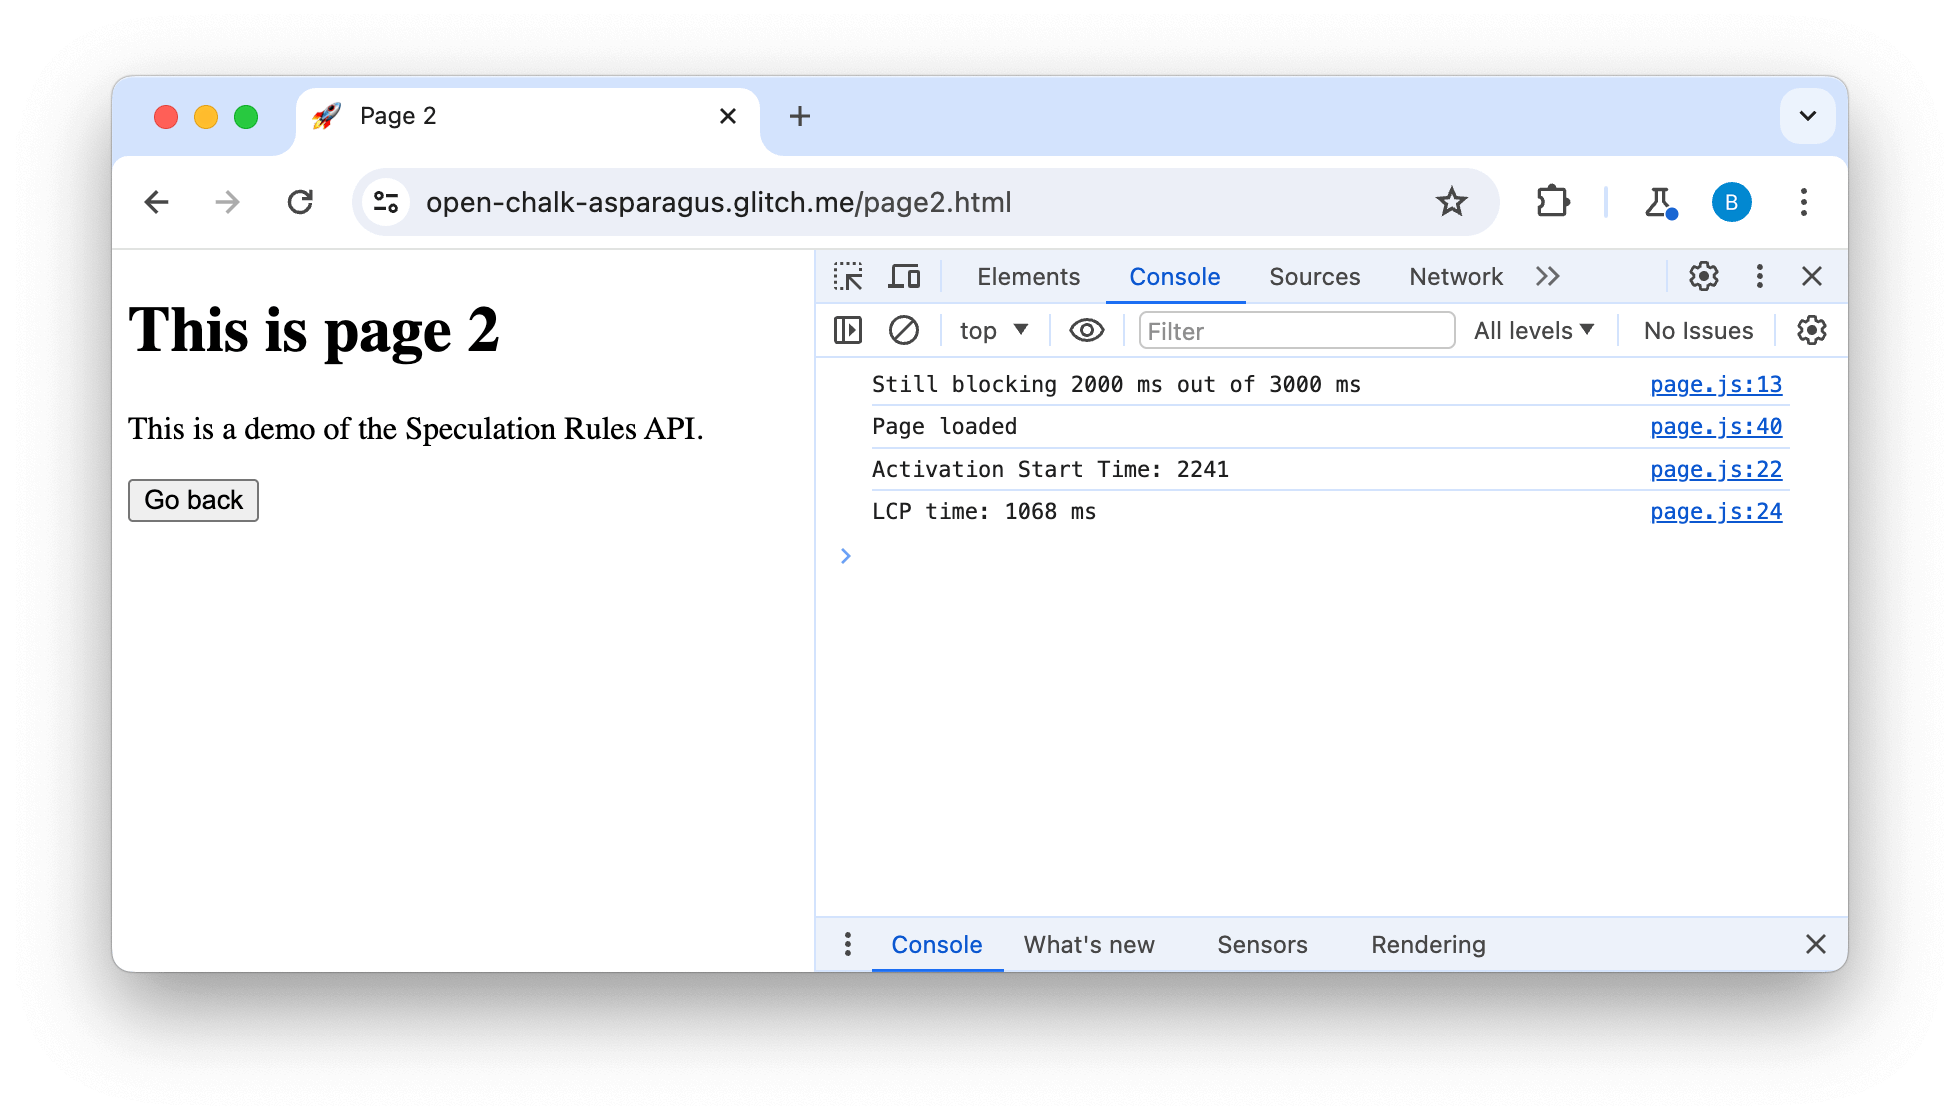The height and width of the screenshot is (1120, 1960).
Task: Click the Elements panel tab
Action: click(1028, 276)
